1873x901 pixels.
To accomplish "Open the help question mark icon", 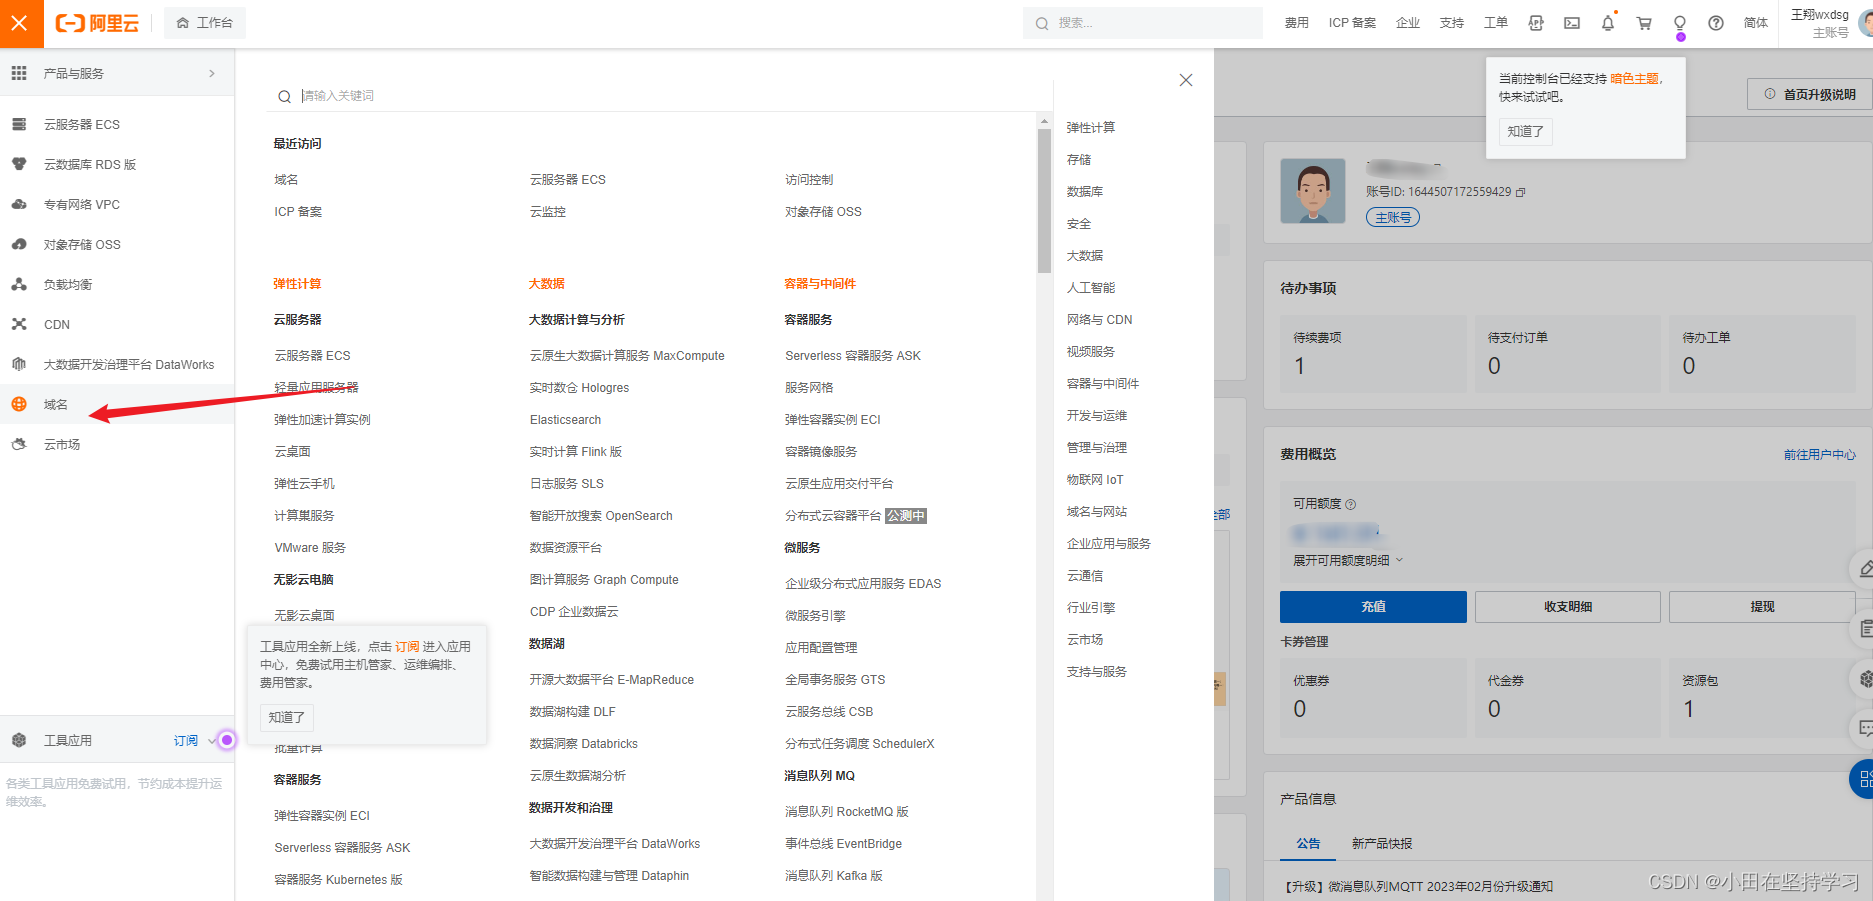I will 1716,23.
